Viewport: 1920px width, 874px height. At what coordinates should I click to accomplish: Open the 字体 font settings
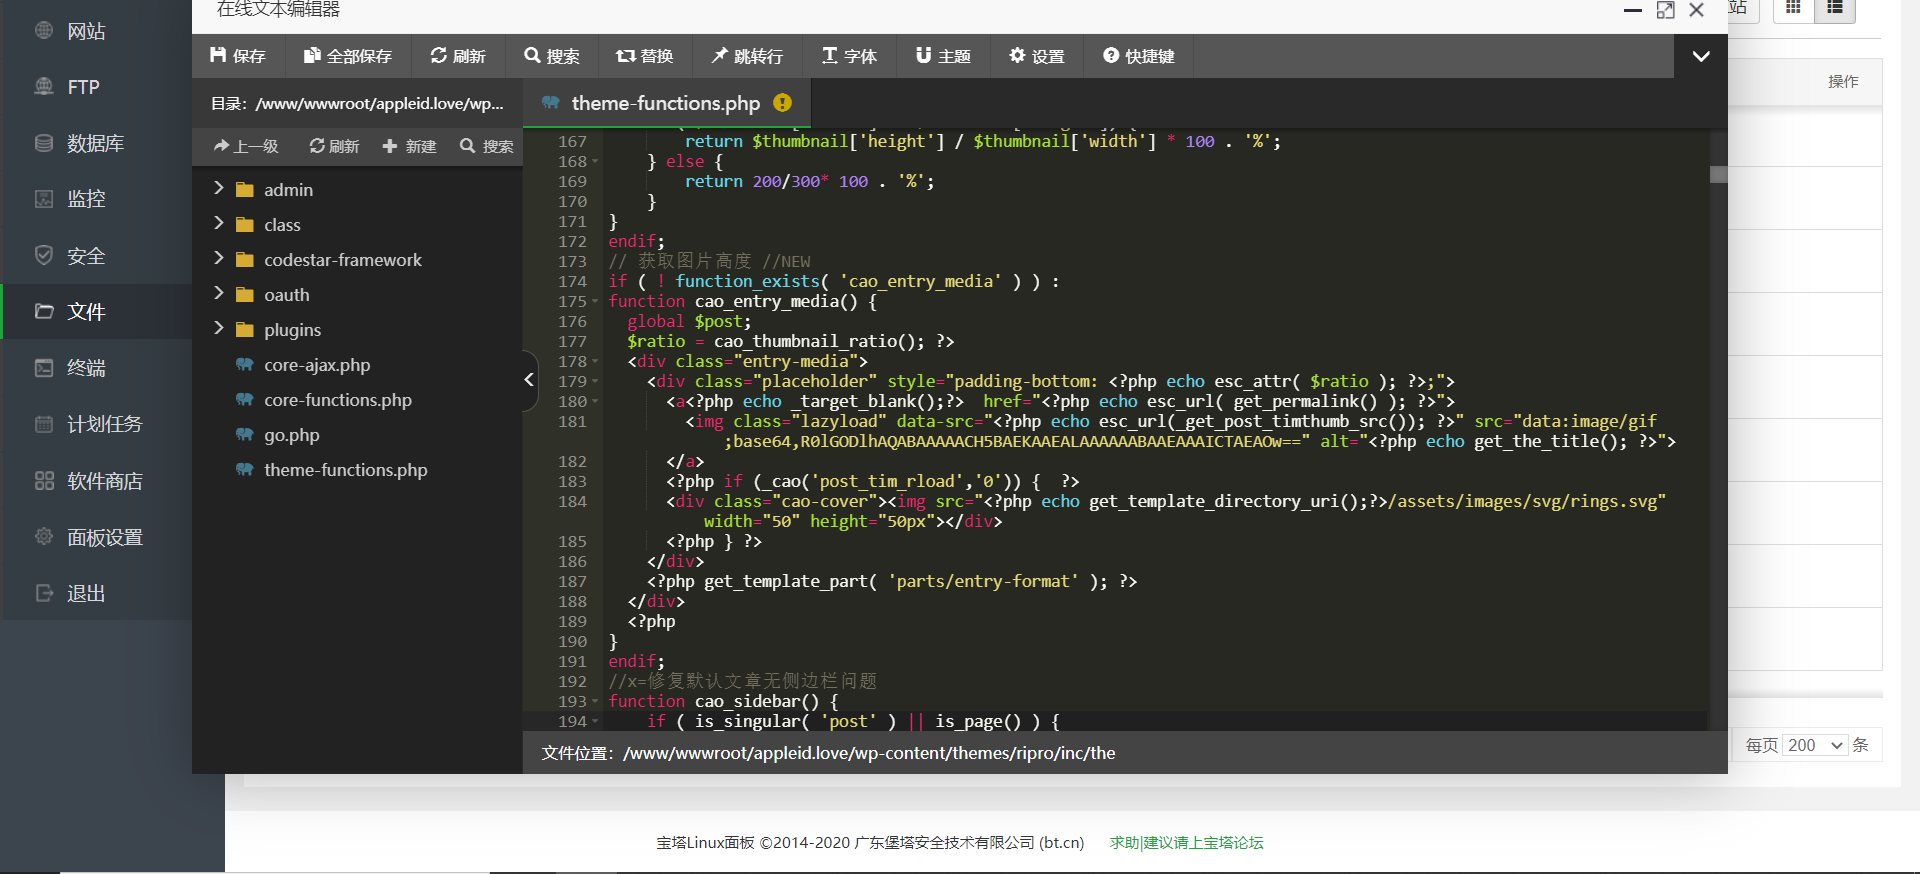(x=849, y=56)
